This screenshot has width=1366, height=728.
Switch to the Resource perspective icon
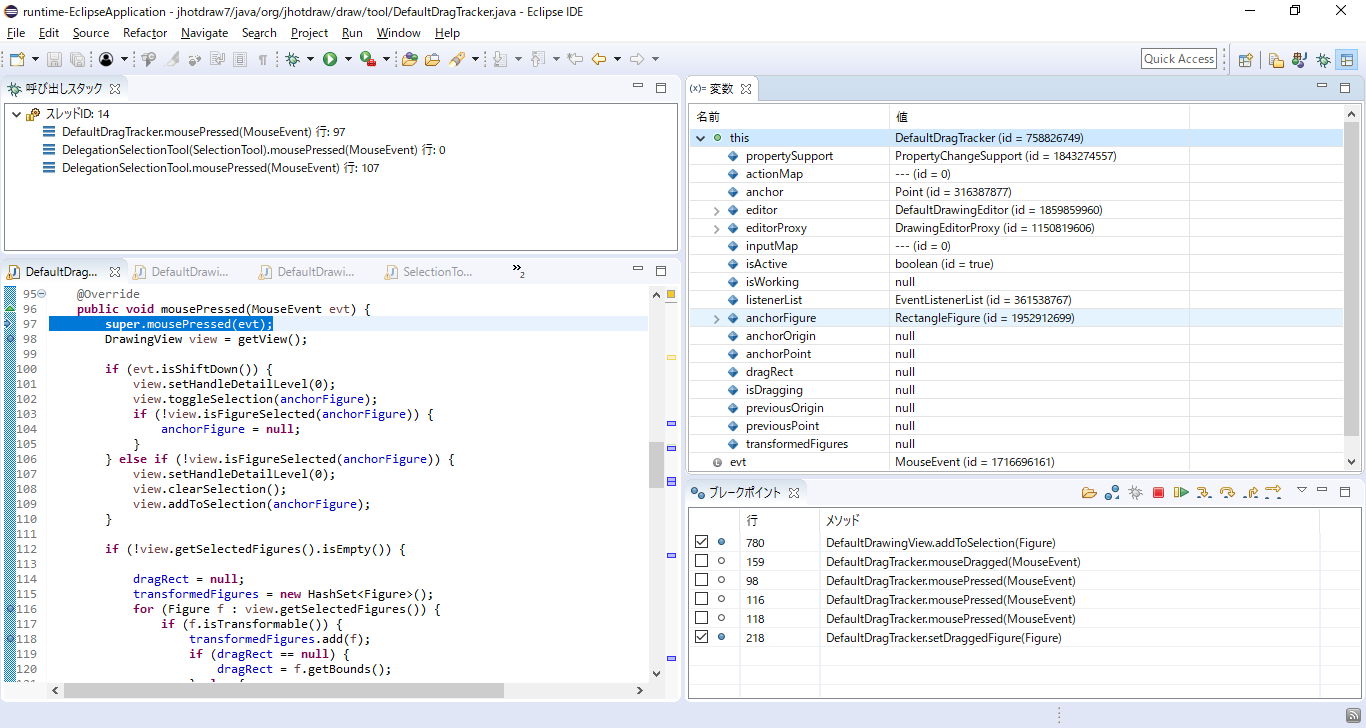click(1276, 59)
